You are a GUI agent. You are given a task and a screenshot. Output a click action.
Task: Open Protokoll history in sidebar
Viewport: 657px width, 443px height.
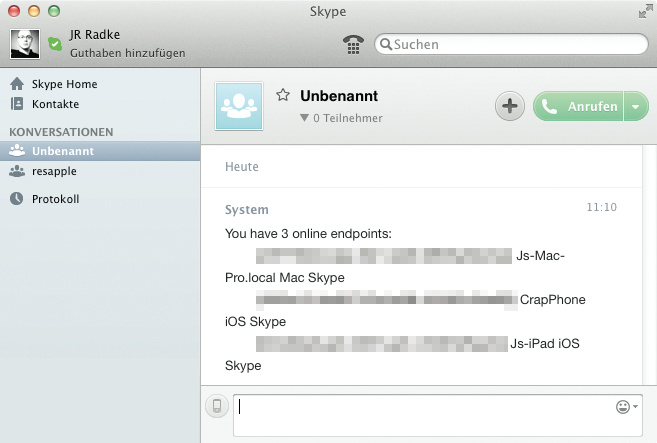click(x=55, y=198)
